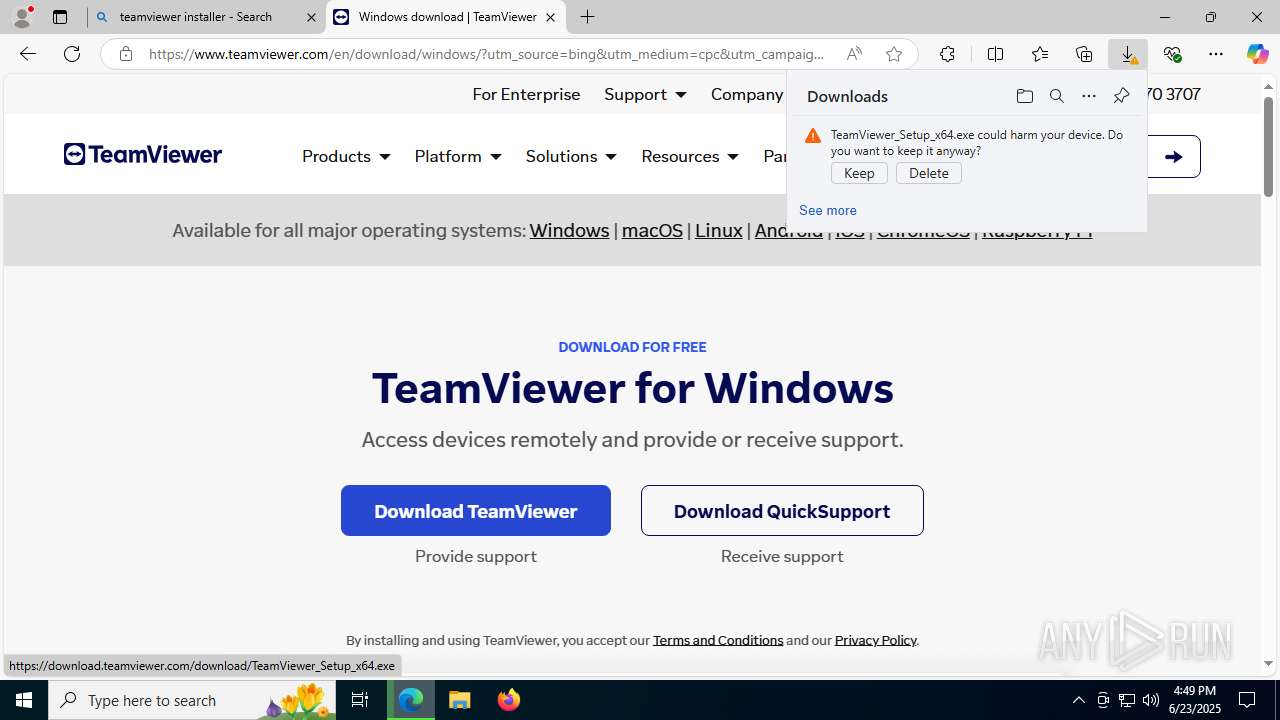Show hidden system tray icons
This screenshot has height=720, width=1280.
[x=1078, y=700]
